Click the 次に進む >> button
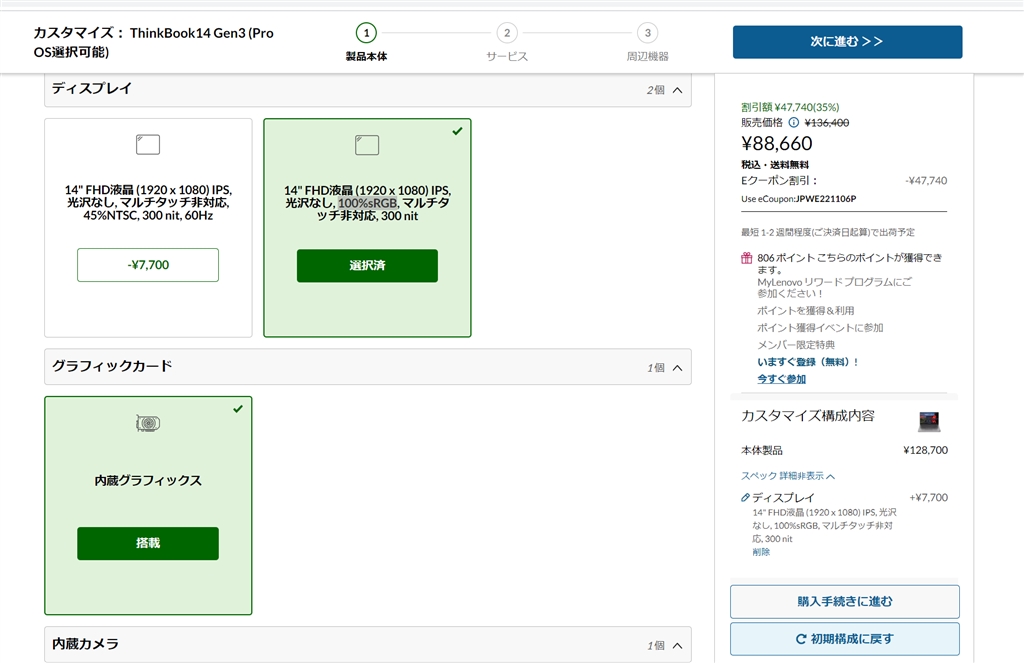The image size is (1024, 663). click(847, 42)
